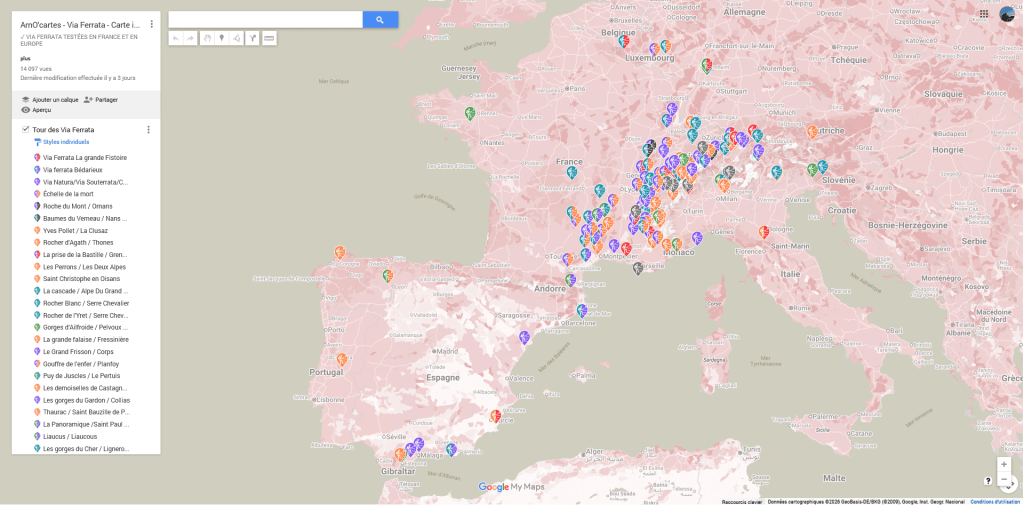Viewport: 1024px width, 505px height.
Task: Open Styles individuels styling options
Action: click(x=61, y=142)
